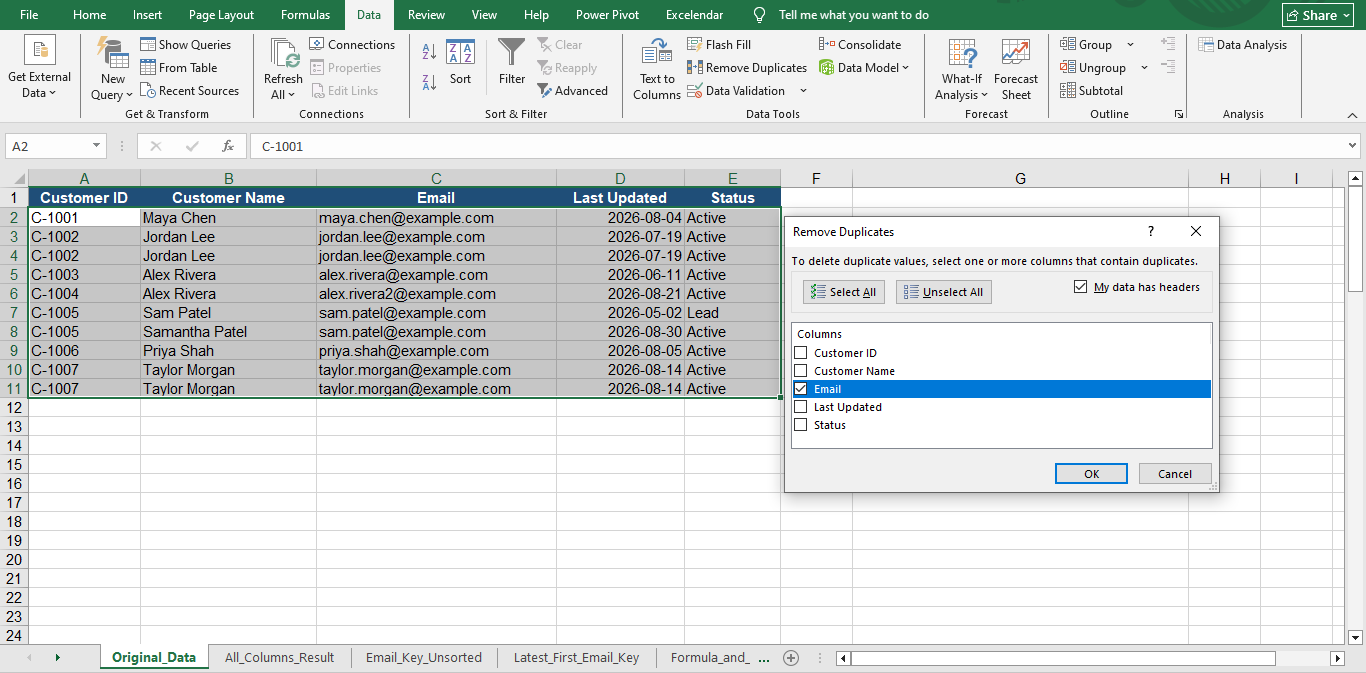This screenshot has height=673, width=1366.
Task: Expand the formula bar
Action: tap(1352, 146)
